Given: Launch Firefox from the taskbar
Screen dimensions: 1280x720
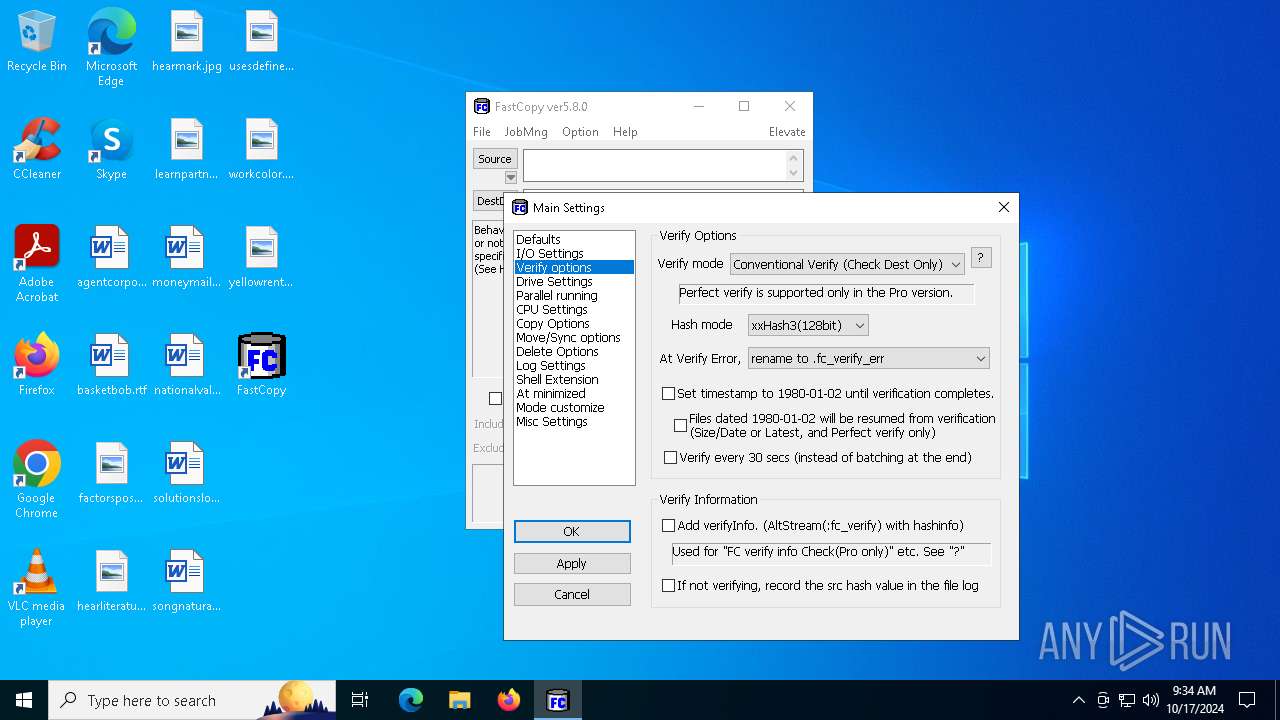Looking at the screenshot, I should (509, 700).
